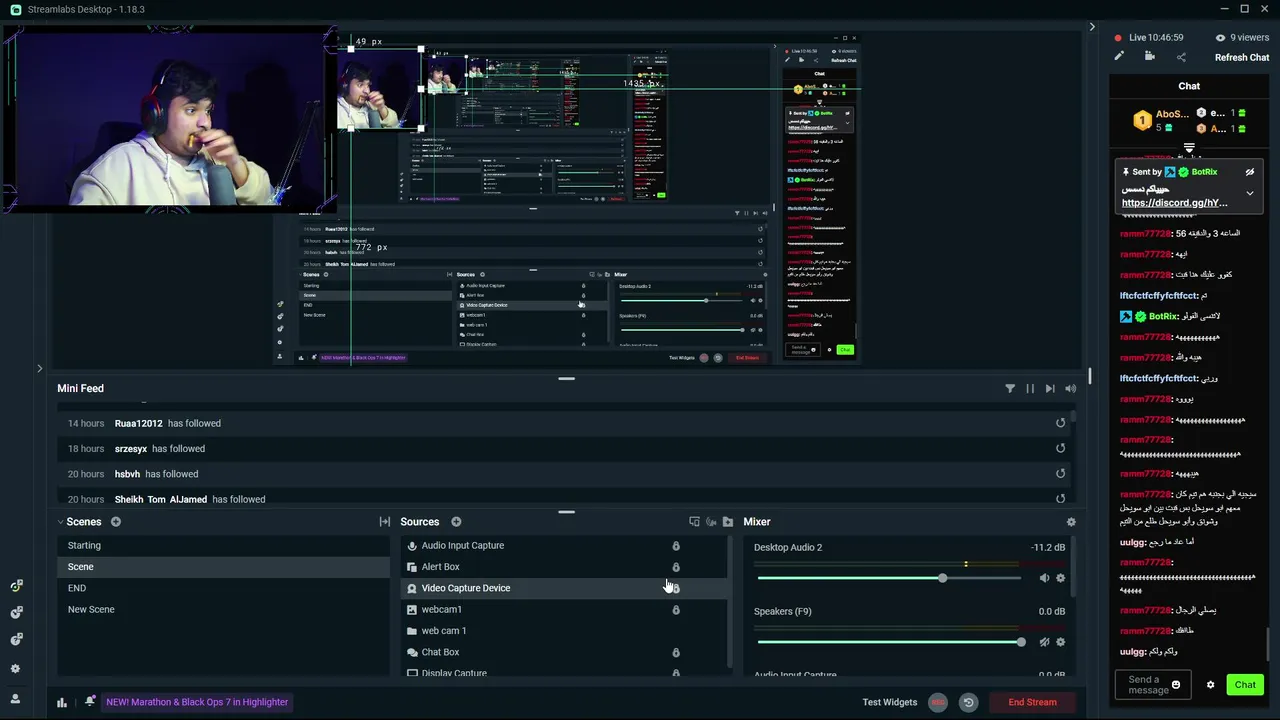Screen dimensions: 1280x720
Task: Mute Mini Feed event sounds
Action: click(x=1071, y=389)
